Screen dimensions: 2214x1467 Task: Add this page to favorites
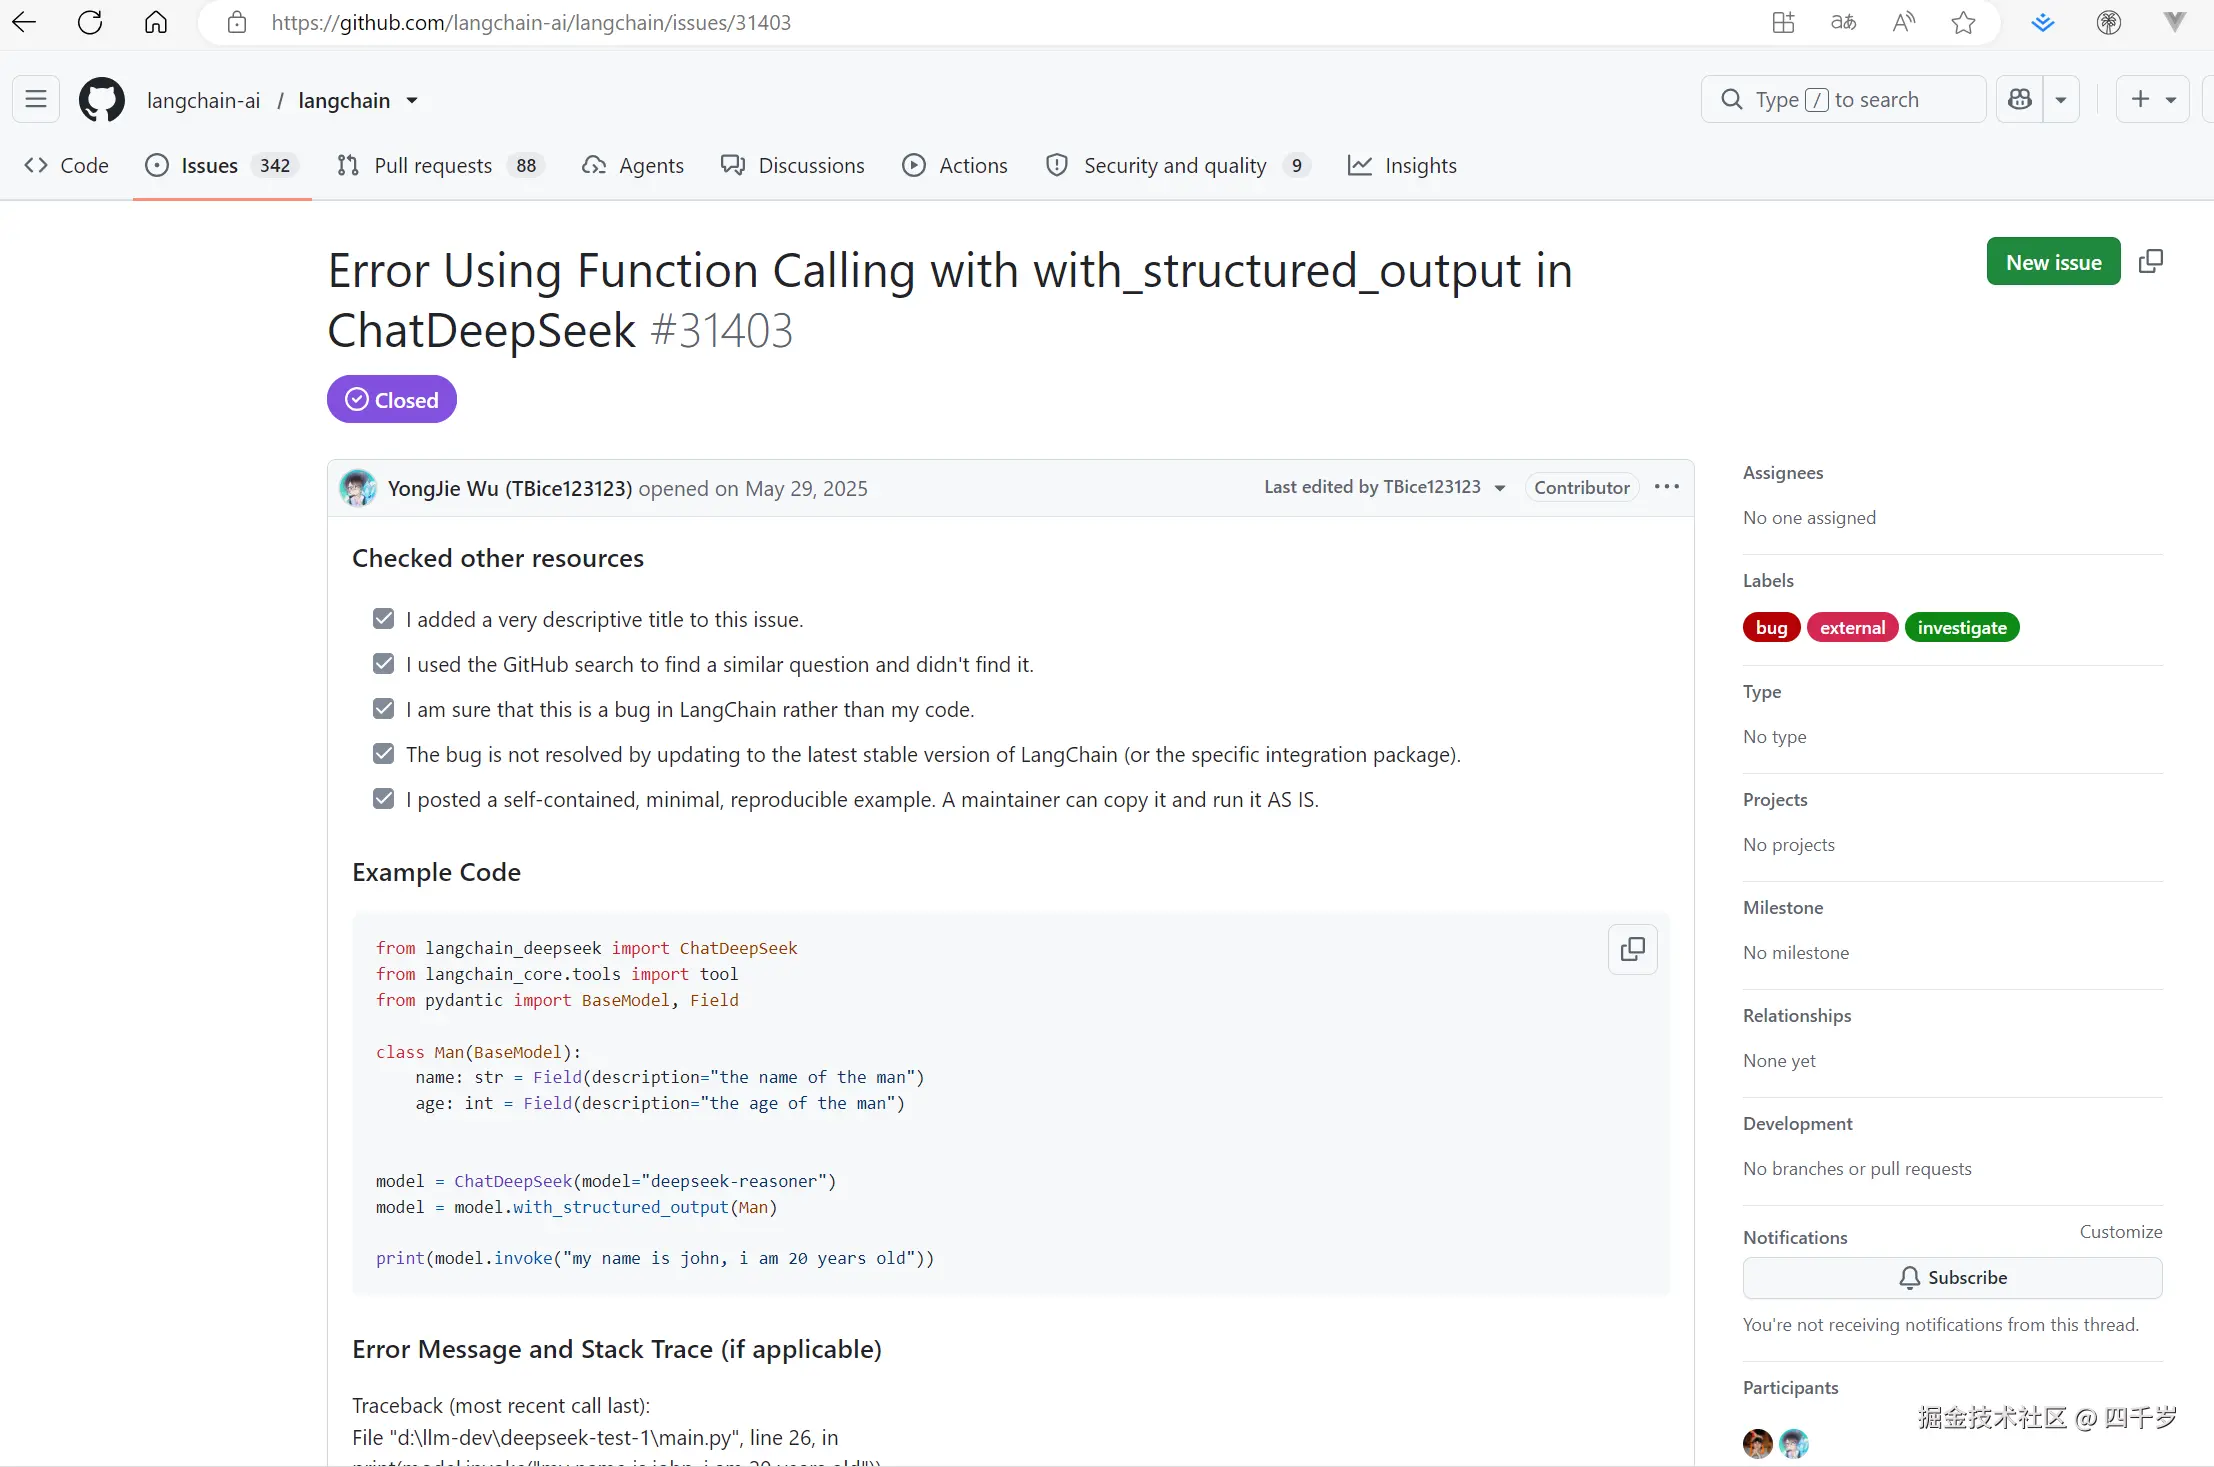click(x=1963, y=22)
